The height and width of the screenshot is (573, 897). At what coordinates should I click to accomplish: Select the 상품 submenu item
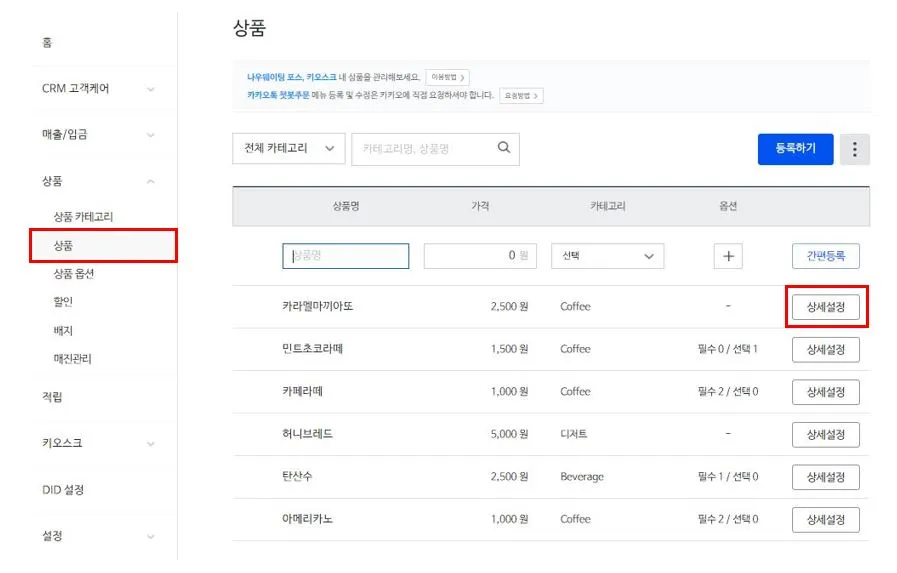coord(104,246)
